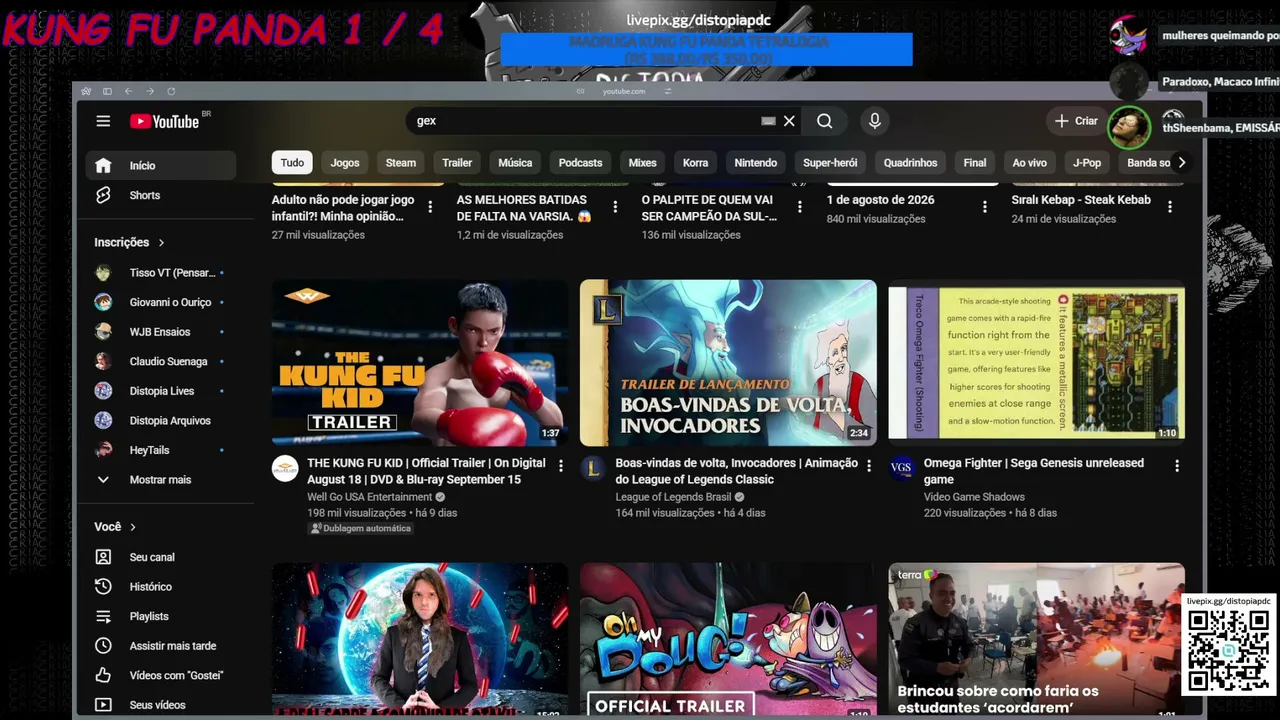Image resolution: width=1280 pixels, height=720 pixels.
Task: Visit Well Go USA Entertainment channel name
Action: pyautogui.click(x=369, y=497)
